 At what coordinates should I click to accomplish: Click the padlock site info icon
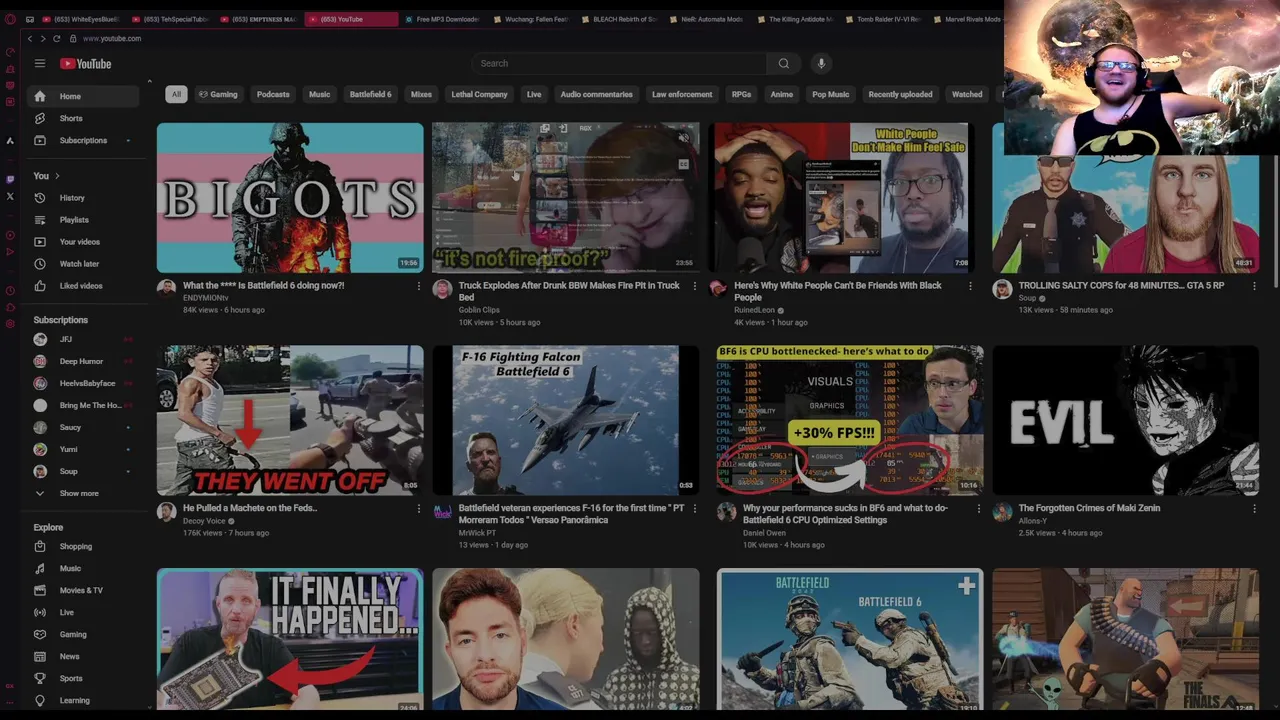[x=73, y=38]
